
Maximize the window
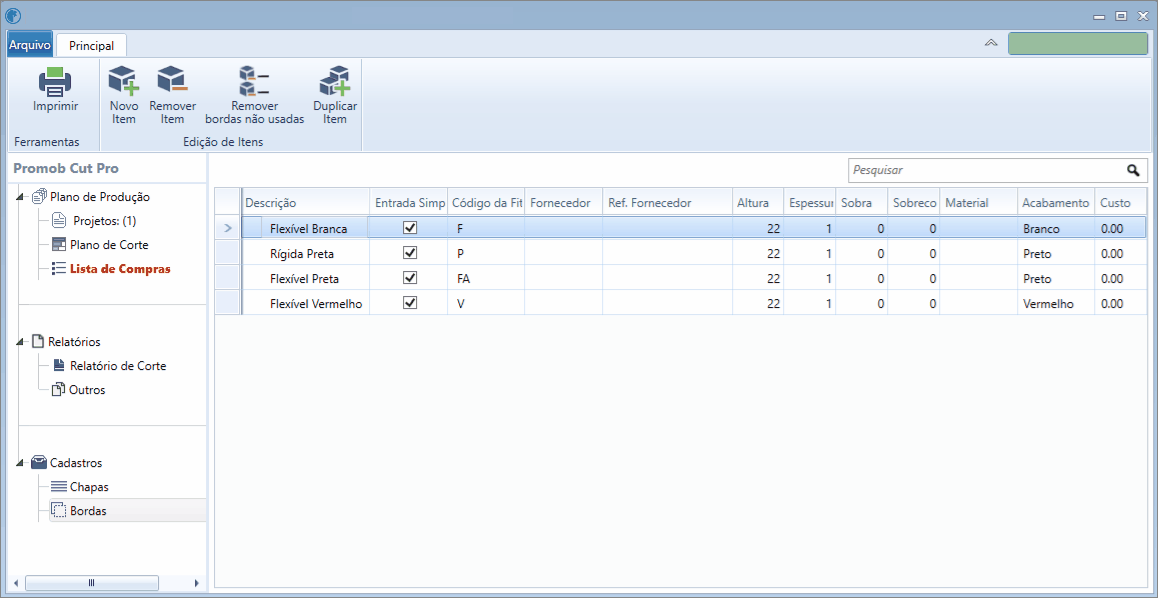pos(1121,16)
